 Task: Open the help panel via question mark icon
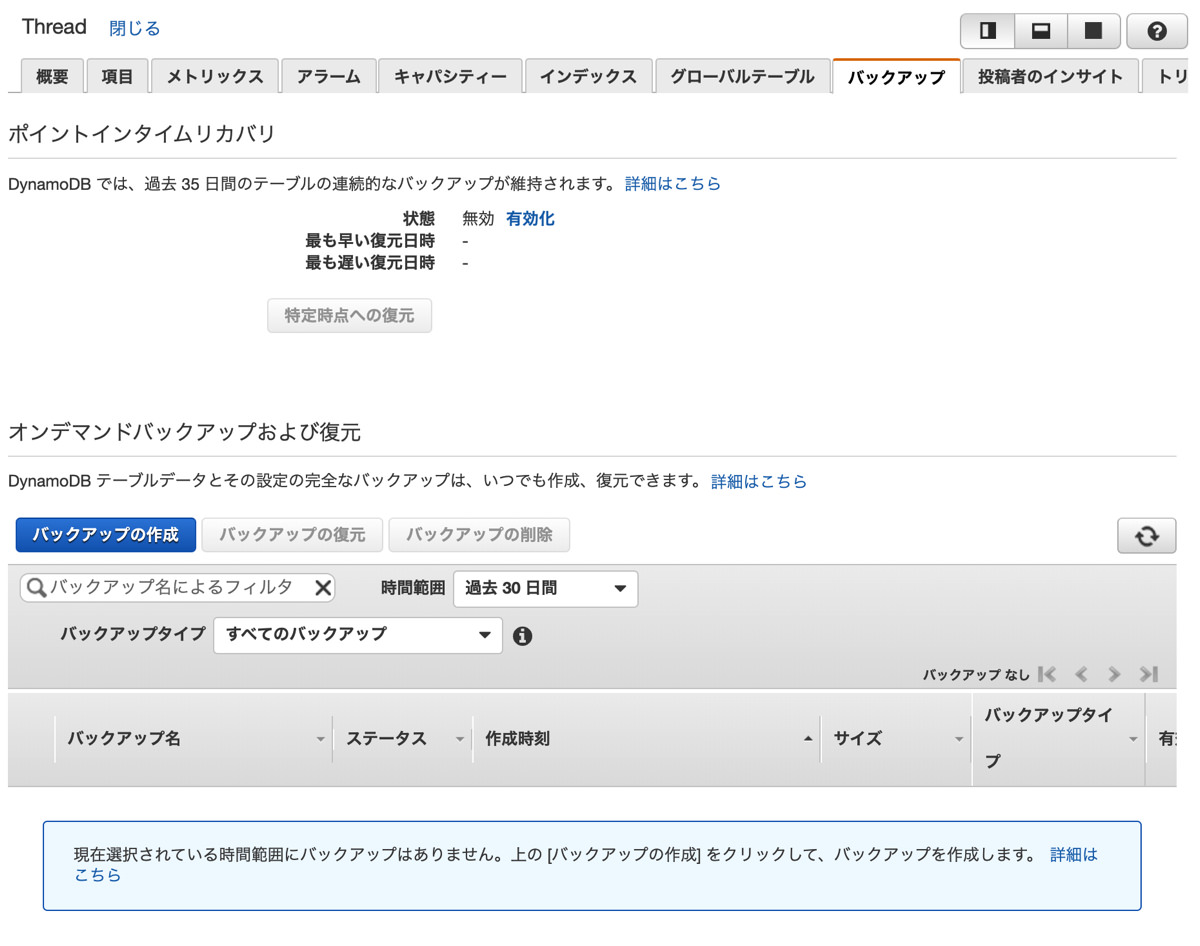click(x=1157, y=31)
